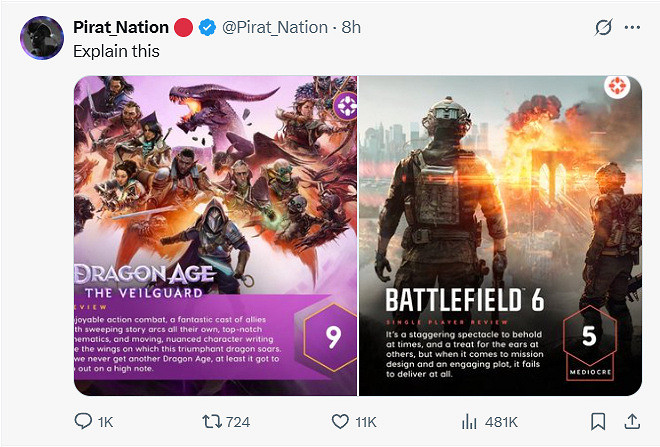Click the blue verified checkmark badge
660x447 pixels.
206,28
